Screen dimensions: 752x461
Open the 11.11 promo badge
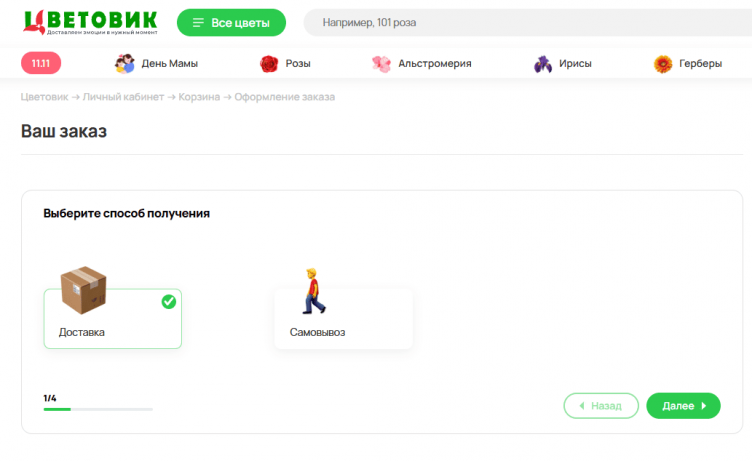click(41, 63)
